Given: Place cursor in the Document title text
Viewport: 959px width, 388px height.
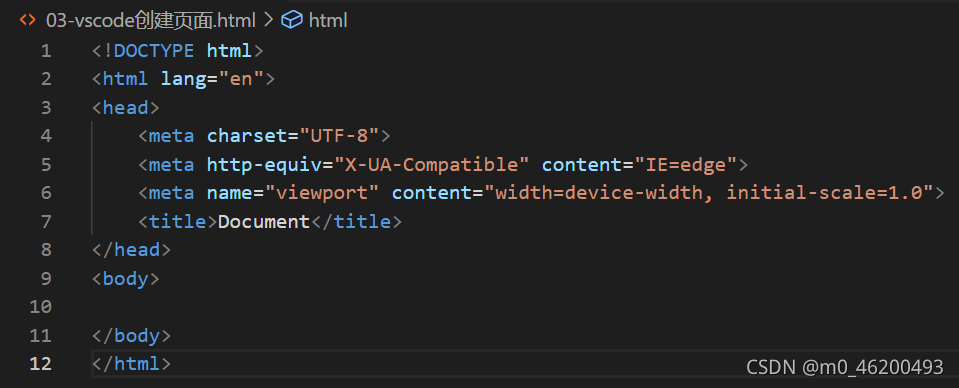Looking at the screenshot, I should (x=264, y=222).
